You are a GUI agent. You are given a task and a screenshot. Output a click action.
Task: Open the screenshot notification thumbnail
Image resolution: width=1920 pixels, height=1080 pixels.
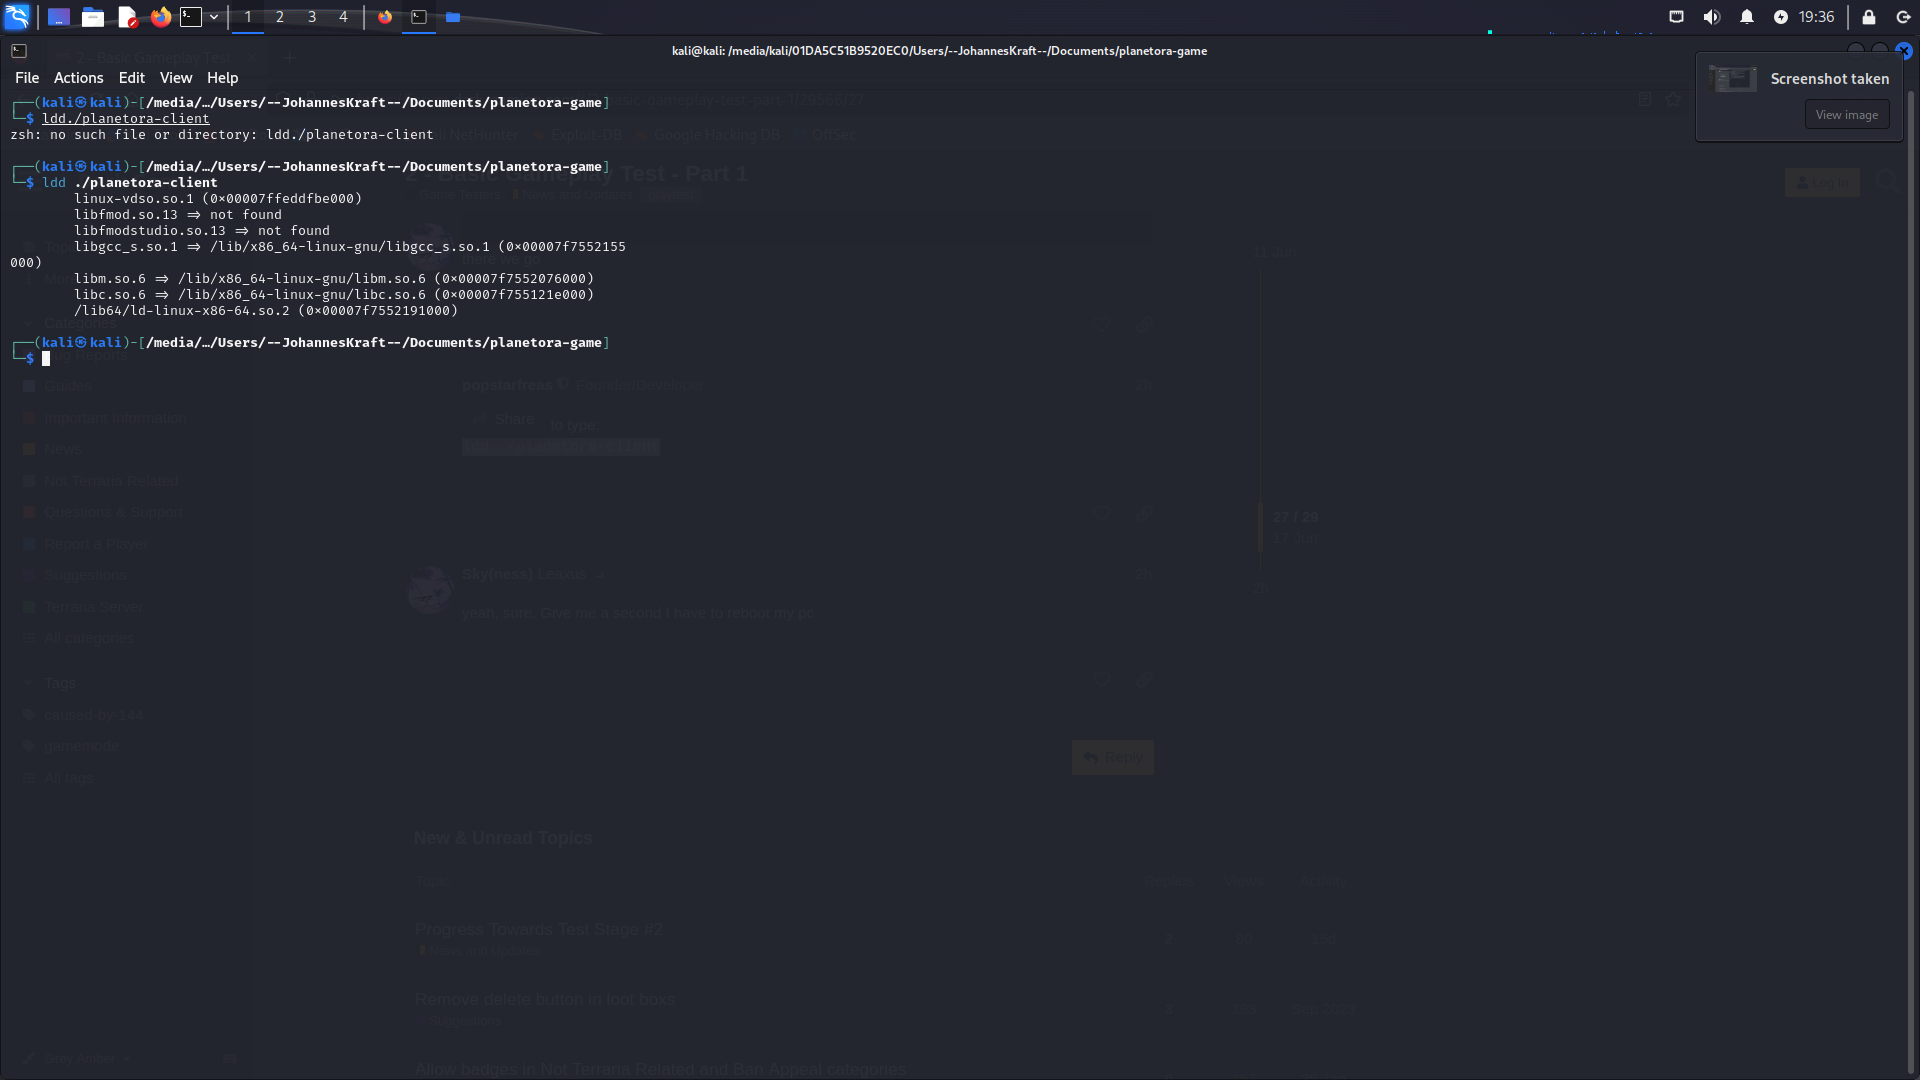coord(1733,79)
